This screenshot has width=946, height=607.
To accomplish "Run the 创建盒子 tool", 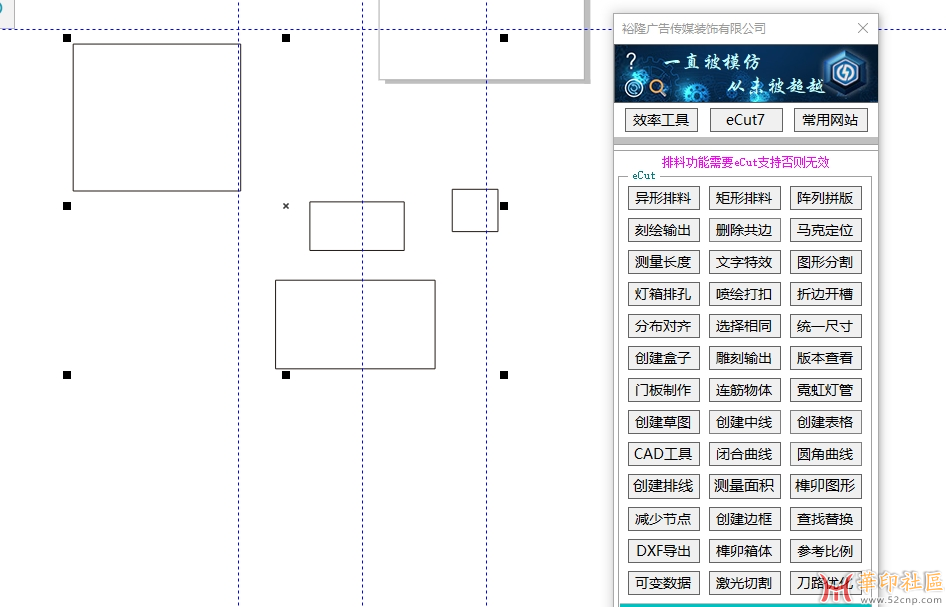I will (x=663, y=358).
